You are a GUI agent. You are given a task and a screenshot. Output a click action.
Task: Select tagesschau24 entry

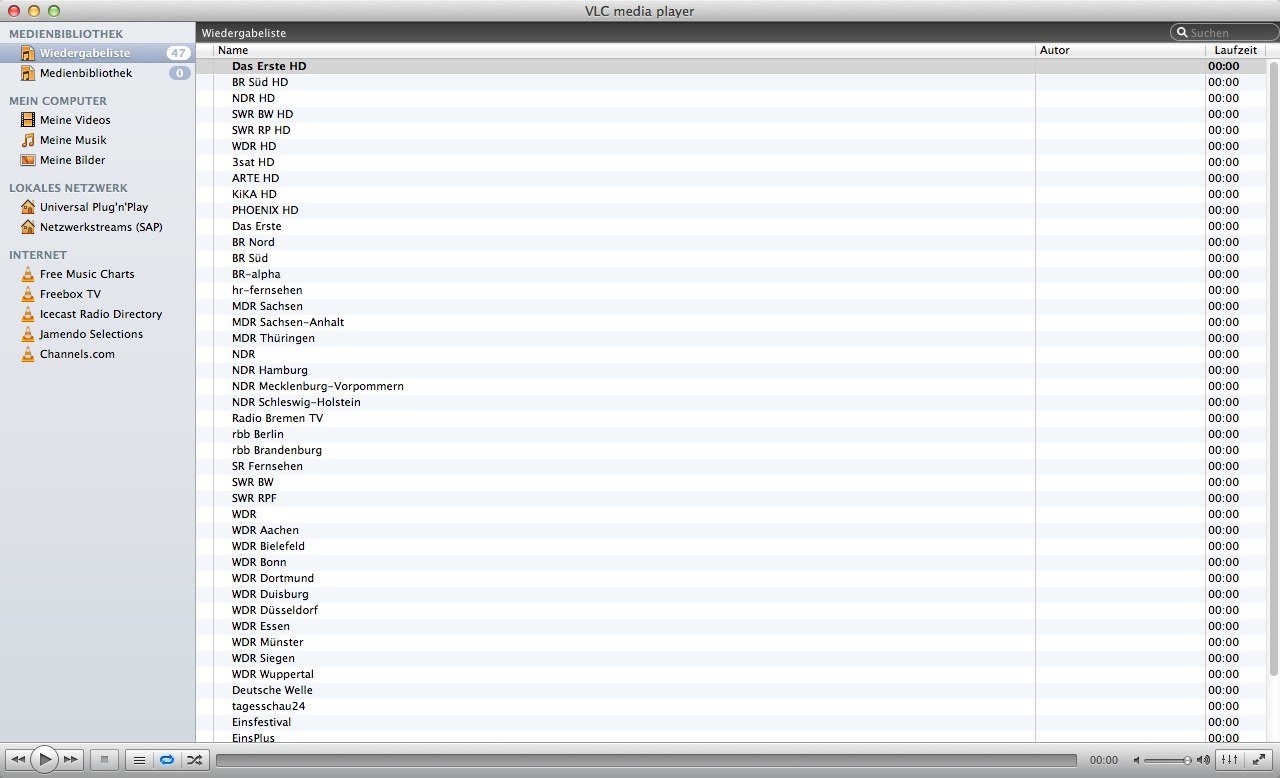pos(731,706)
